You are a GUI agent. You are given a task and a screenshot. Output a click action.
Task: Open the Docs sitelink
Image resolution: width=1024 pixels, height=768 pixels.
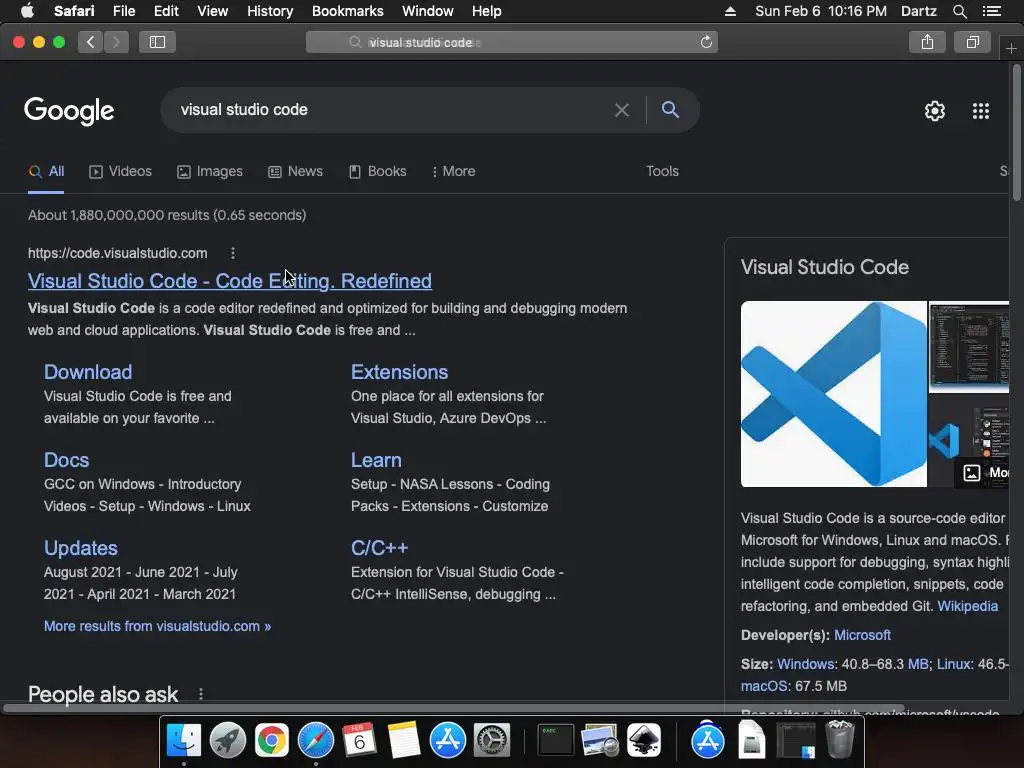coord(66,460)
